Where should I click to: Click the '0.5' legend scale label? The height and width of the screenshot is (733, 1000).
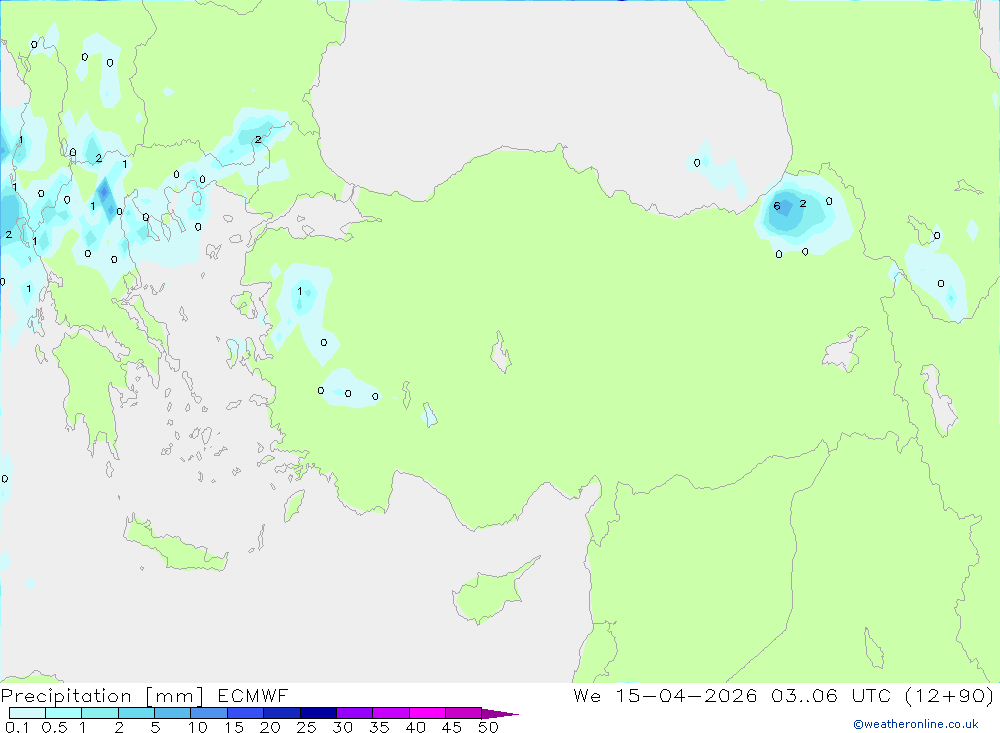coord(54,727)
